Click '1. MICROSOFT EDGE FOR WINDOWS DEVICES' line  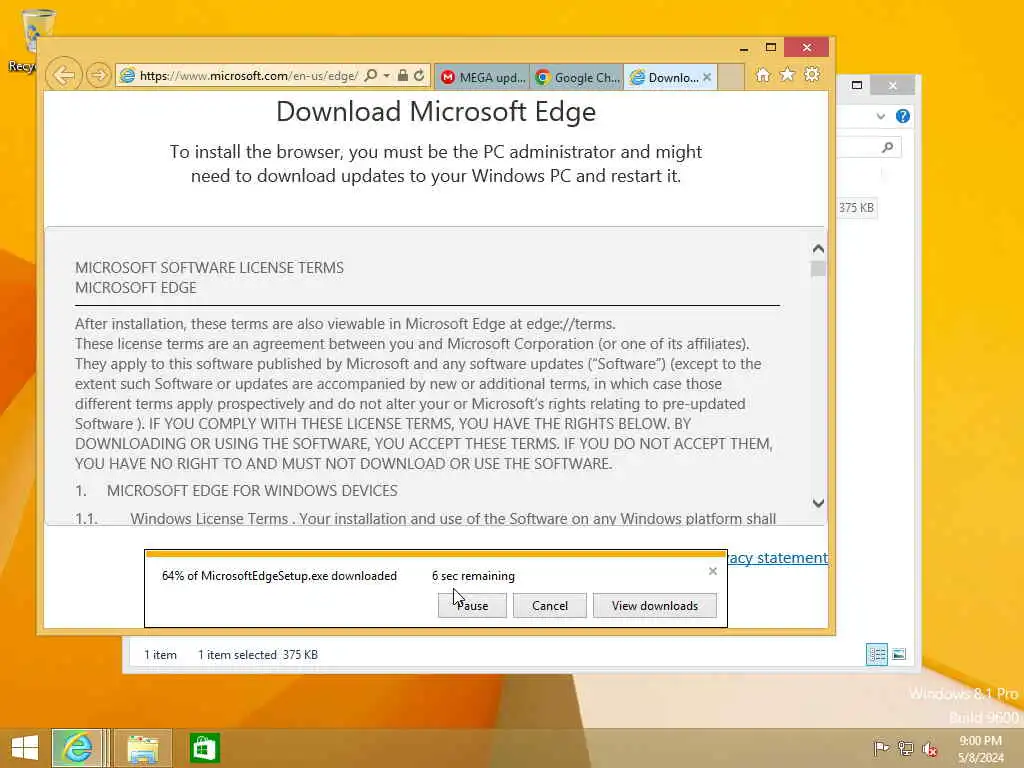tap(236, 490)
